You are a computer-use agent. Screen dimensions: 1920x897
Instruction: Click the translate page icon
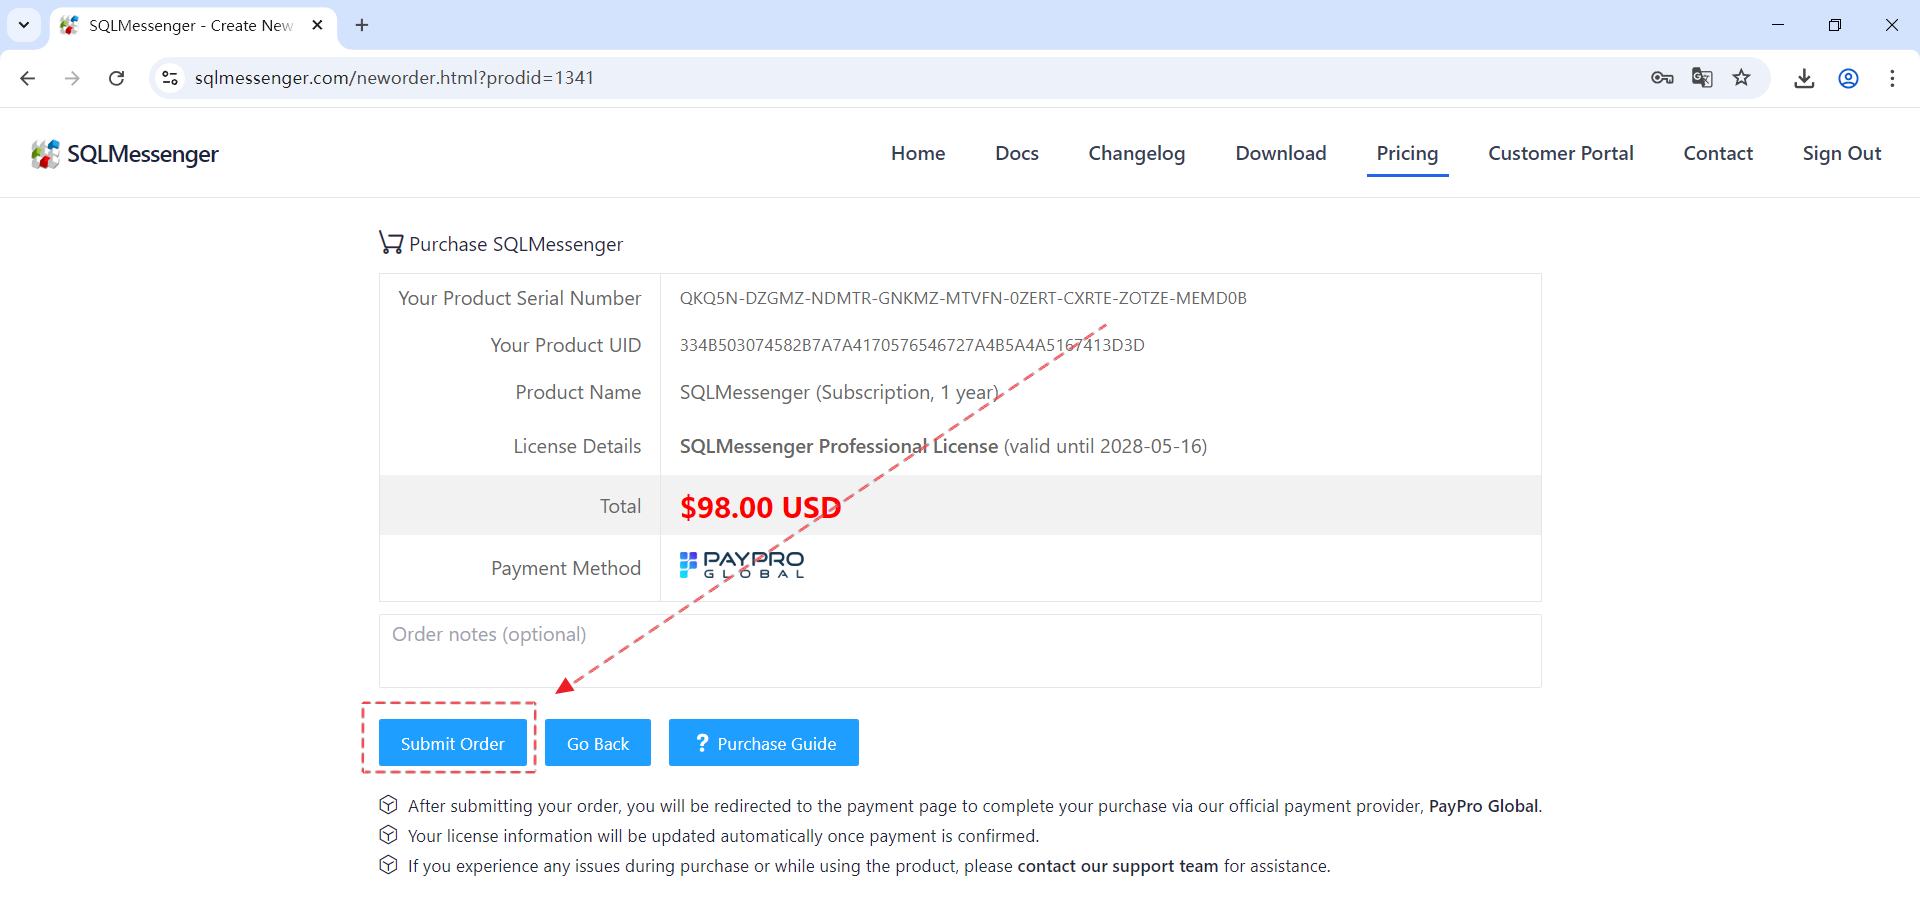pyautogui.click(x=1702, y=78)
